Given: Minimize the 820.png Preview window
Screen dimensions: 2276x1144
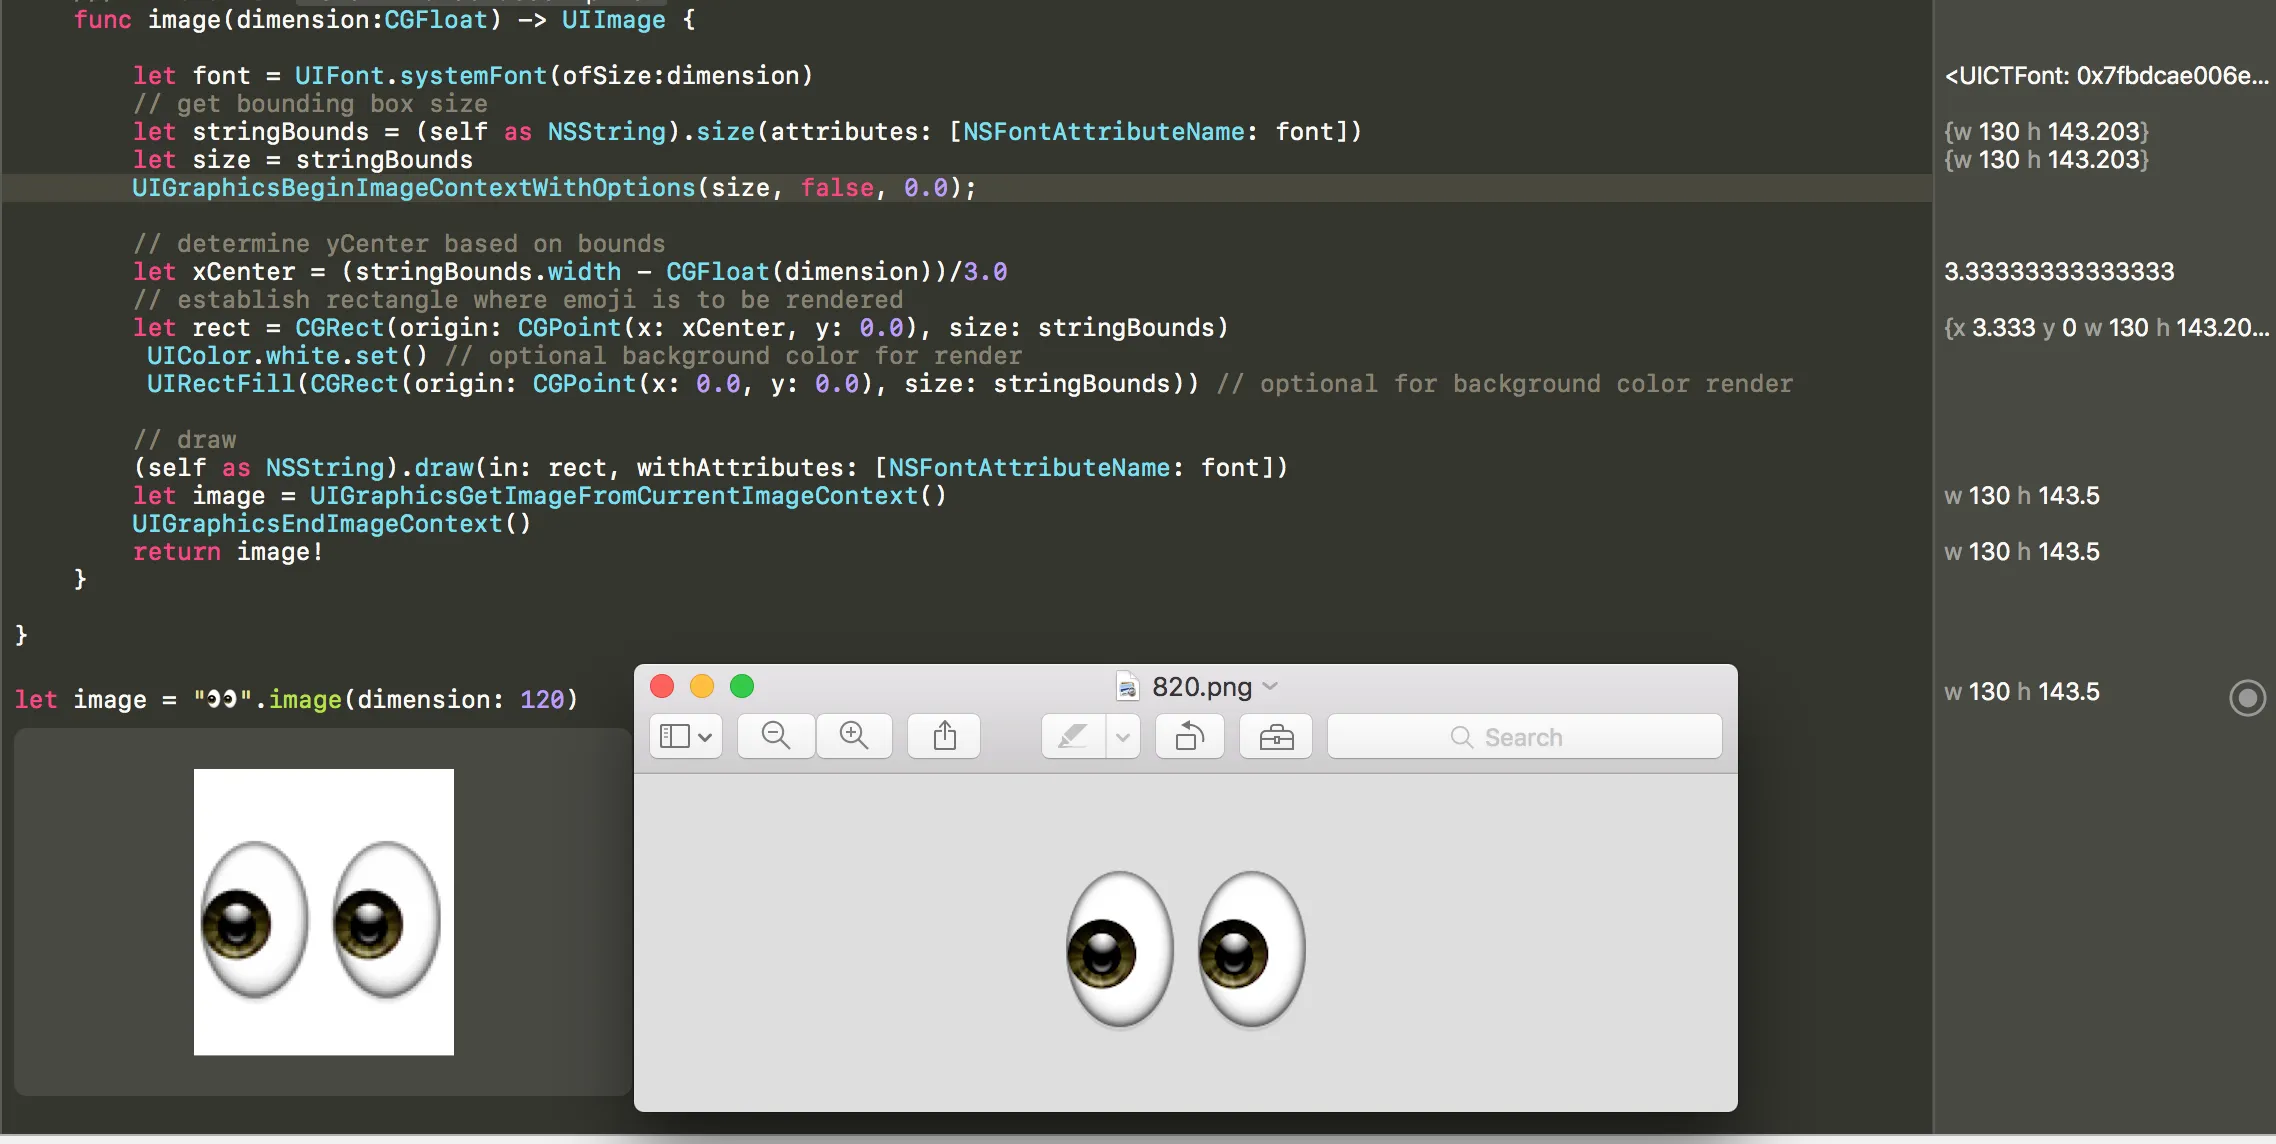Looking at the screenshot, I should (702, 686).
